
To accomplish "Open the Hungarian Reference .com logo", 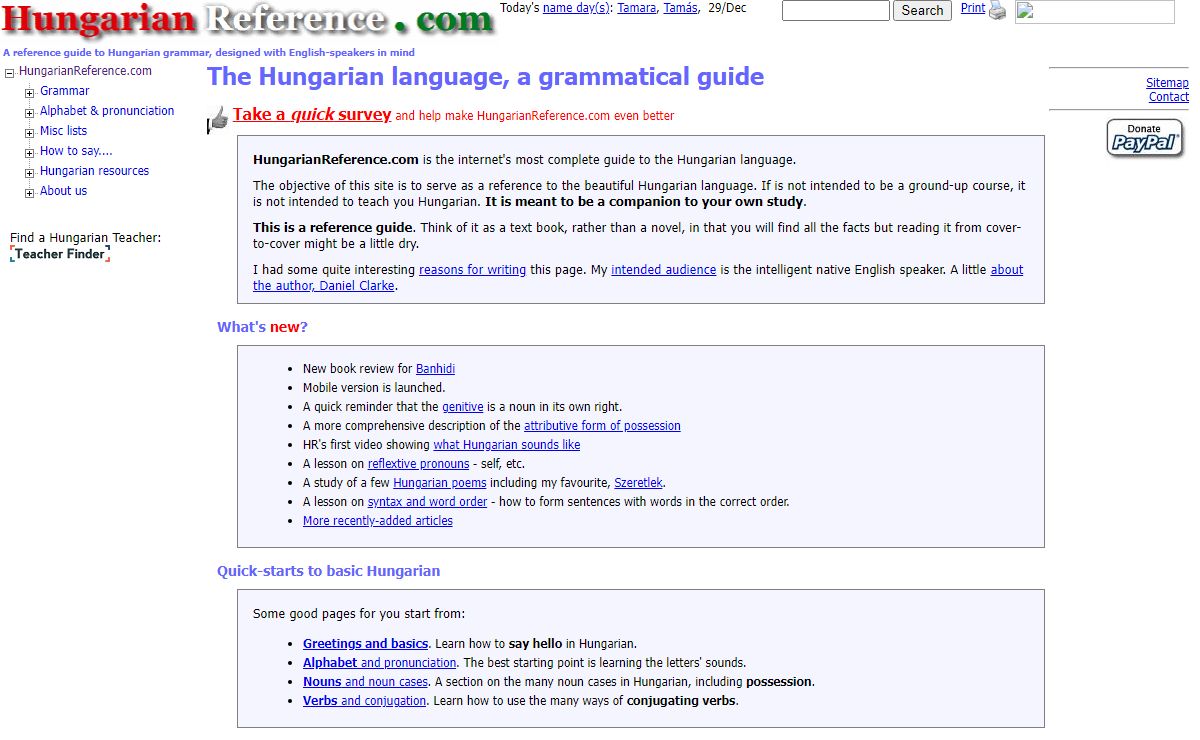I will tap(248, 20).
